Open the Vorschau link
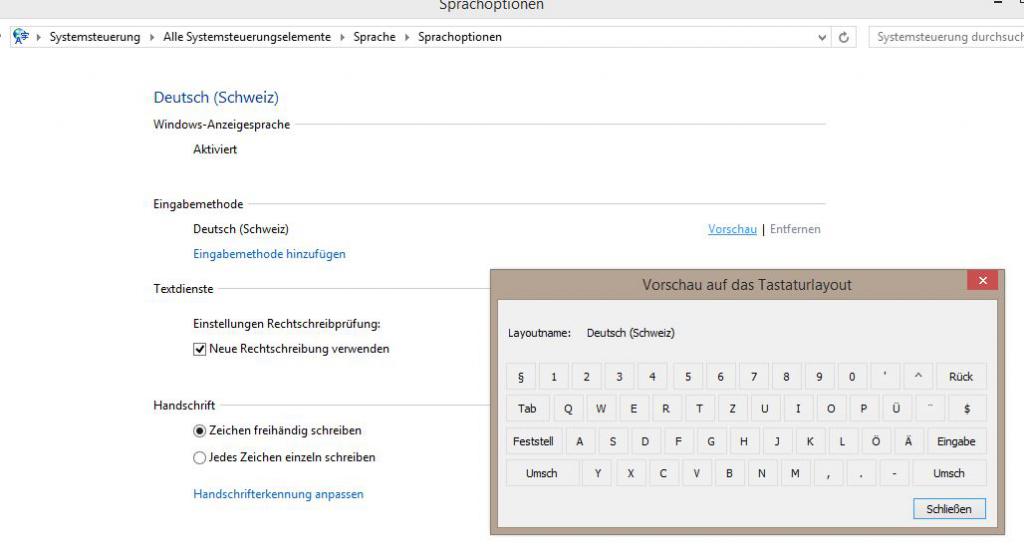Image resolution: width=1024 pixels, height=554 pixels. coord(732,229)
